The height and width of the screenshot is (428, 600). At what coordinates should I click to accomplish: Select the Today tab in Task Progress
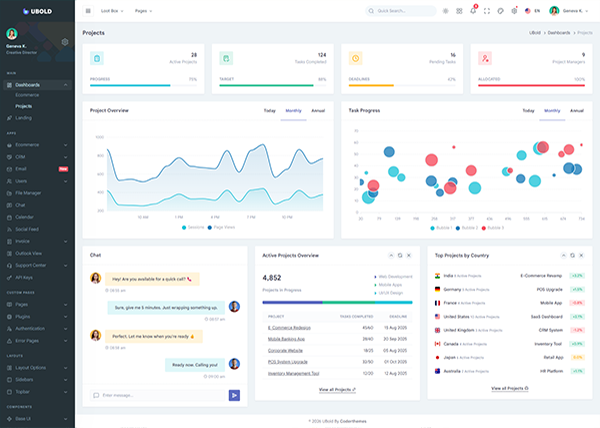529,110
